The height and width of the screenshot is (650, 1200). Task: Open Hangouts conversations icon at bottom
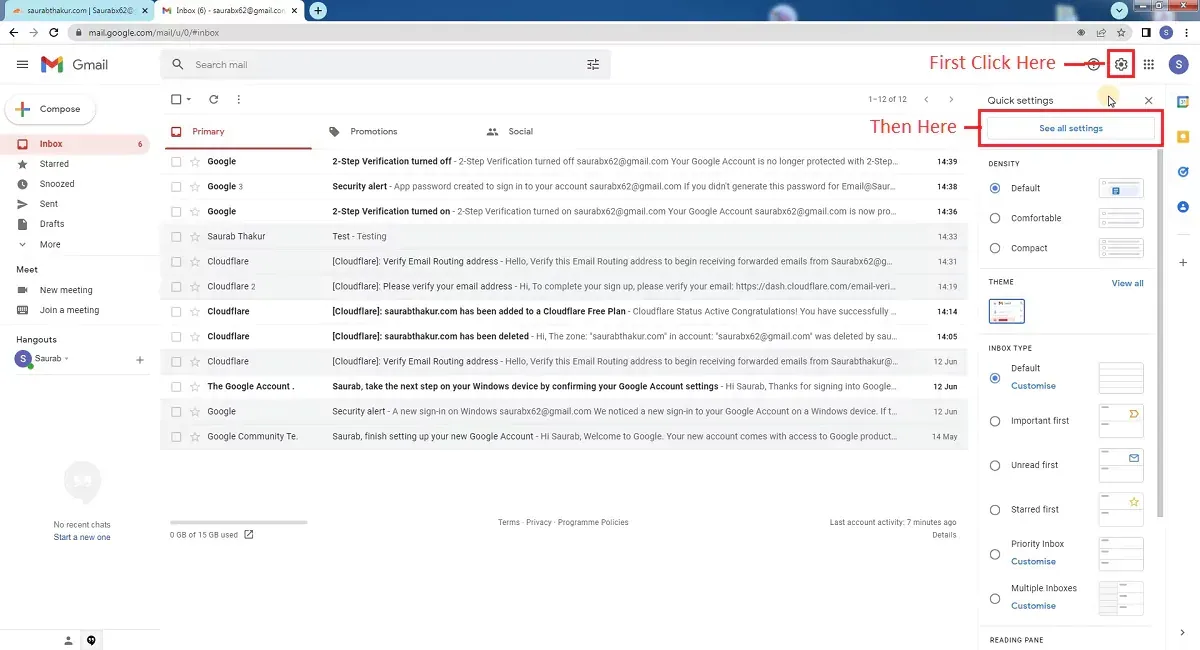point(91,640)
